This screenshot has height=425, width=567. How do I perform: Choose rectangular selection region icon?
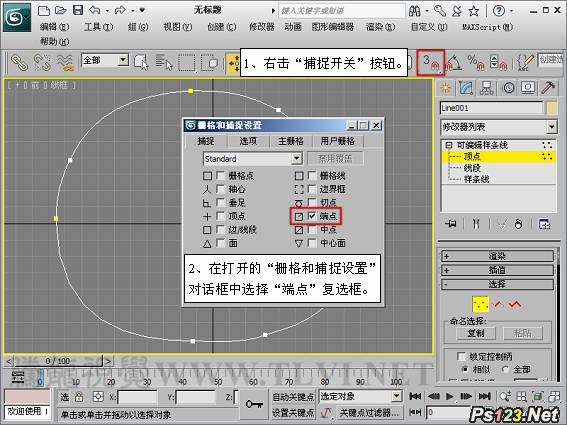[187, 63]
